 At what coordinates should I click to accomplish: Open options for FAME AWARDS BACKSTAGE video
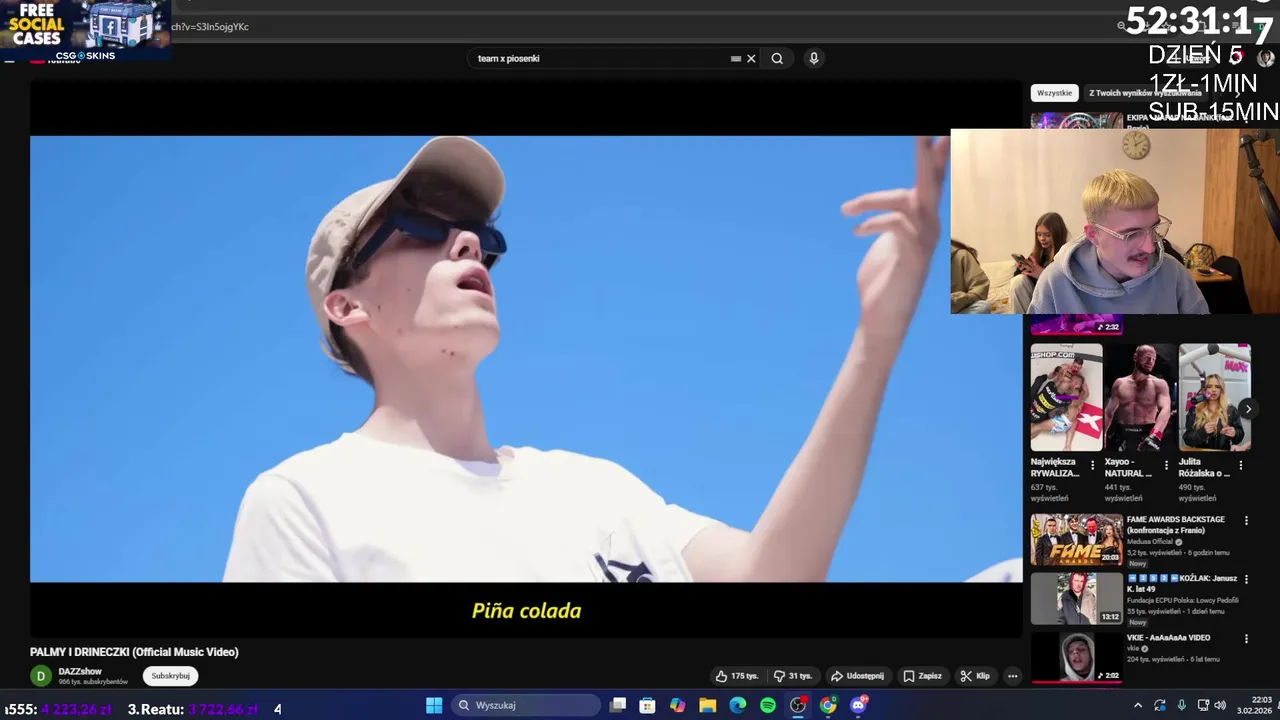point(1246,520)
